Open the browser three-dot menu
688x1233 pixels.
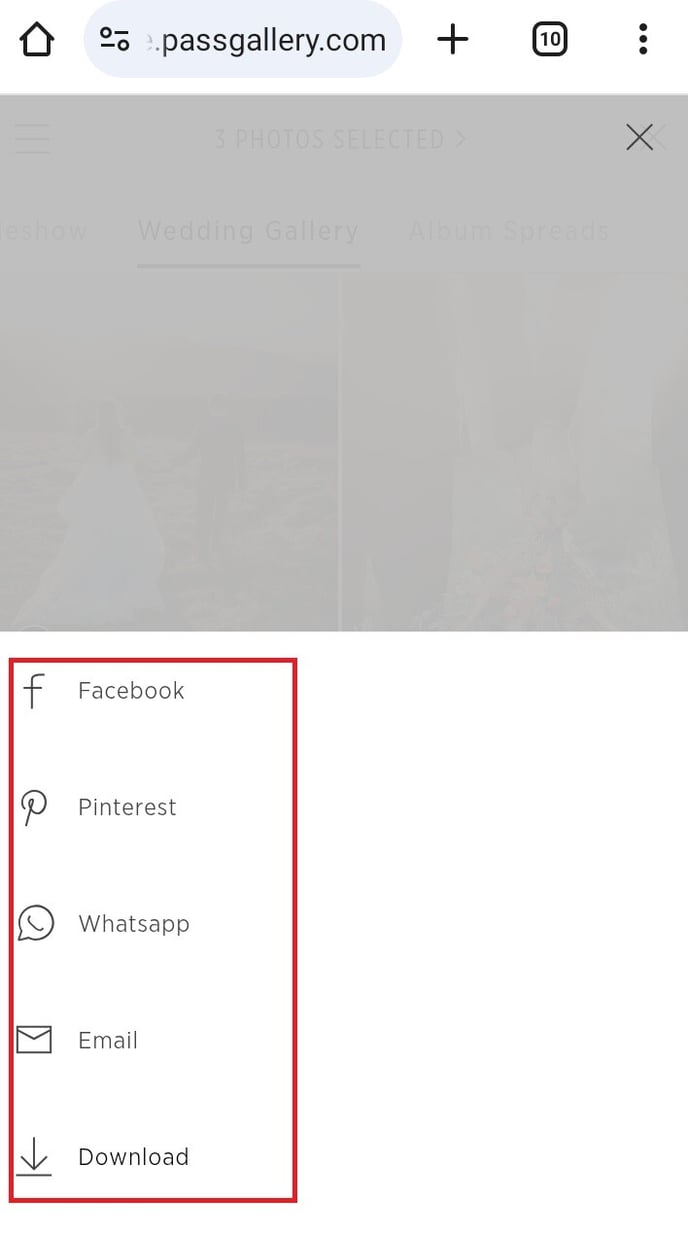coord(643,40)
